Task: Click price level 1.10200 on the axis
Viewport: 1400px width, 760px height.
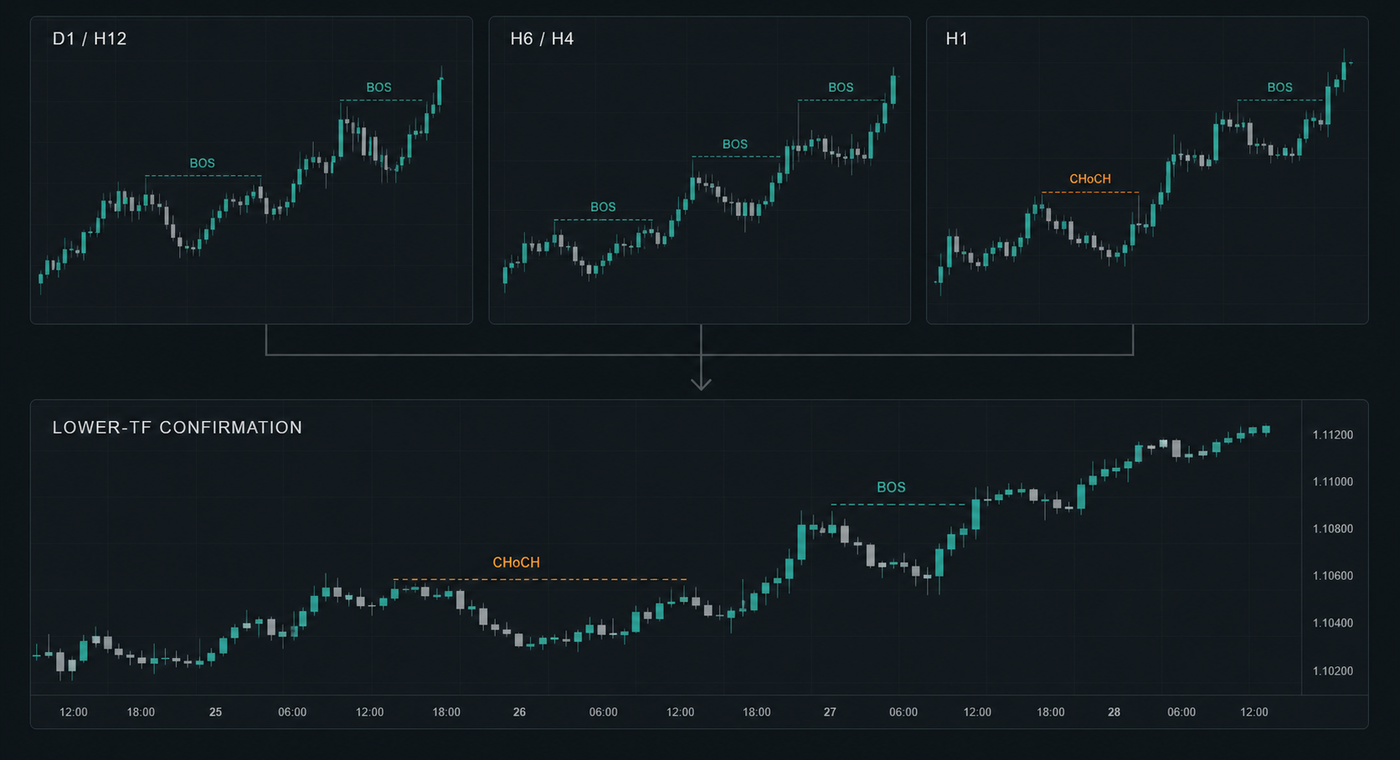Action: [x=1333, y=671]
